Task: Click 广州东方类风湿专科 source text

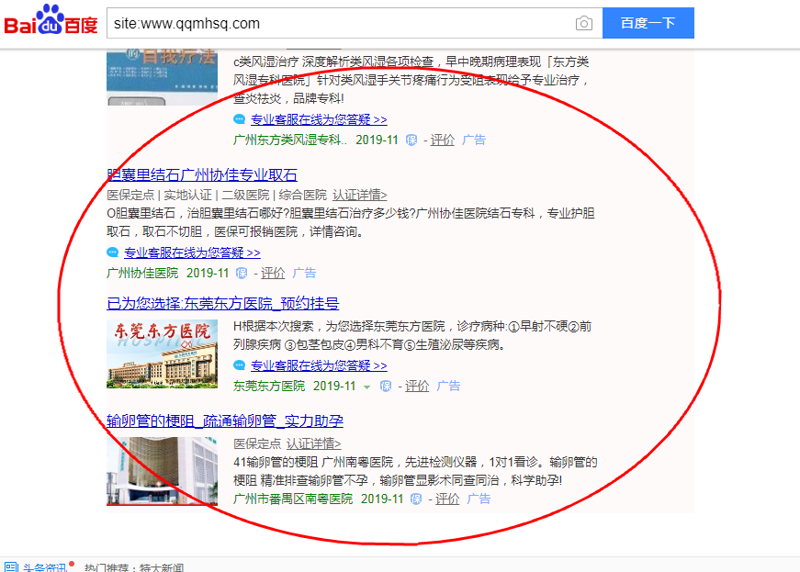Action: 290,140
